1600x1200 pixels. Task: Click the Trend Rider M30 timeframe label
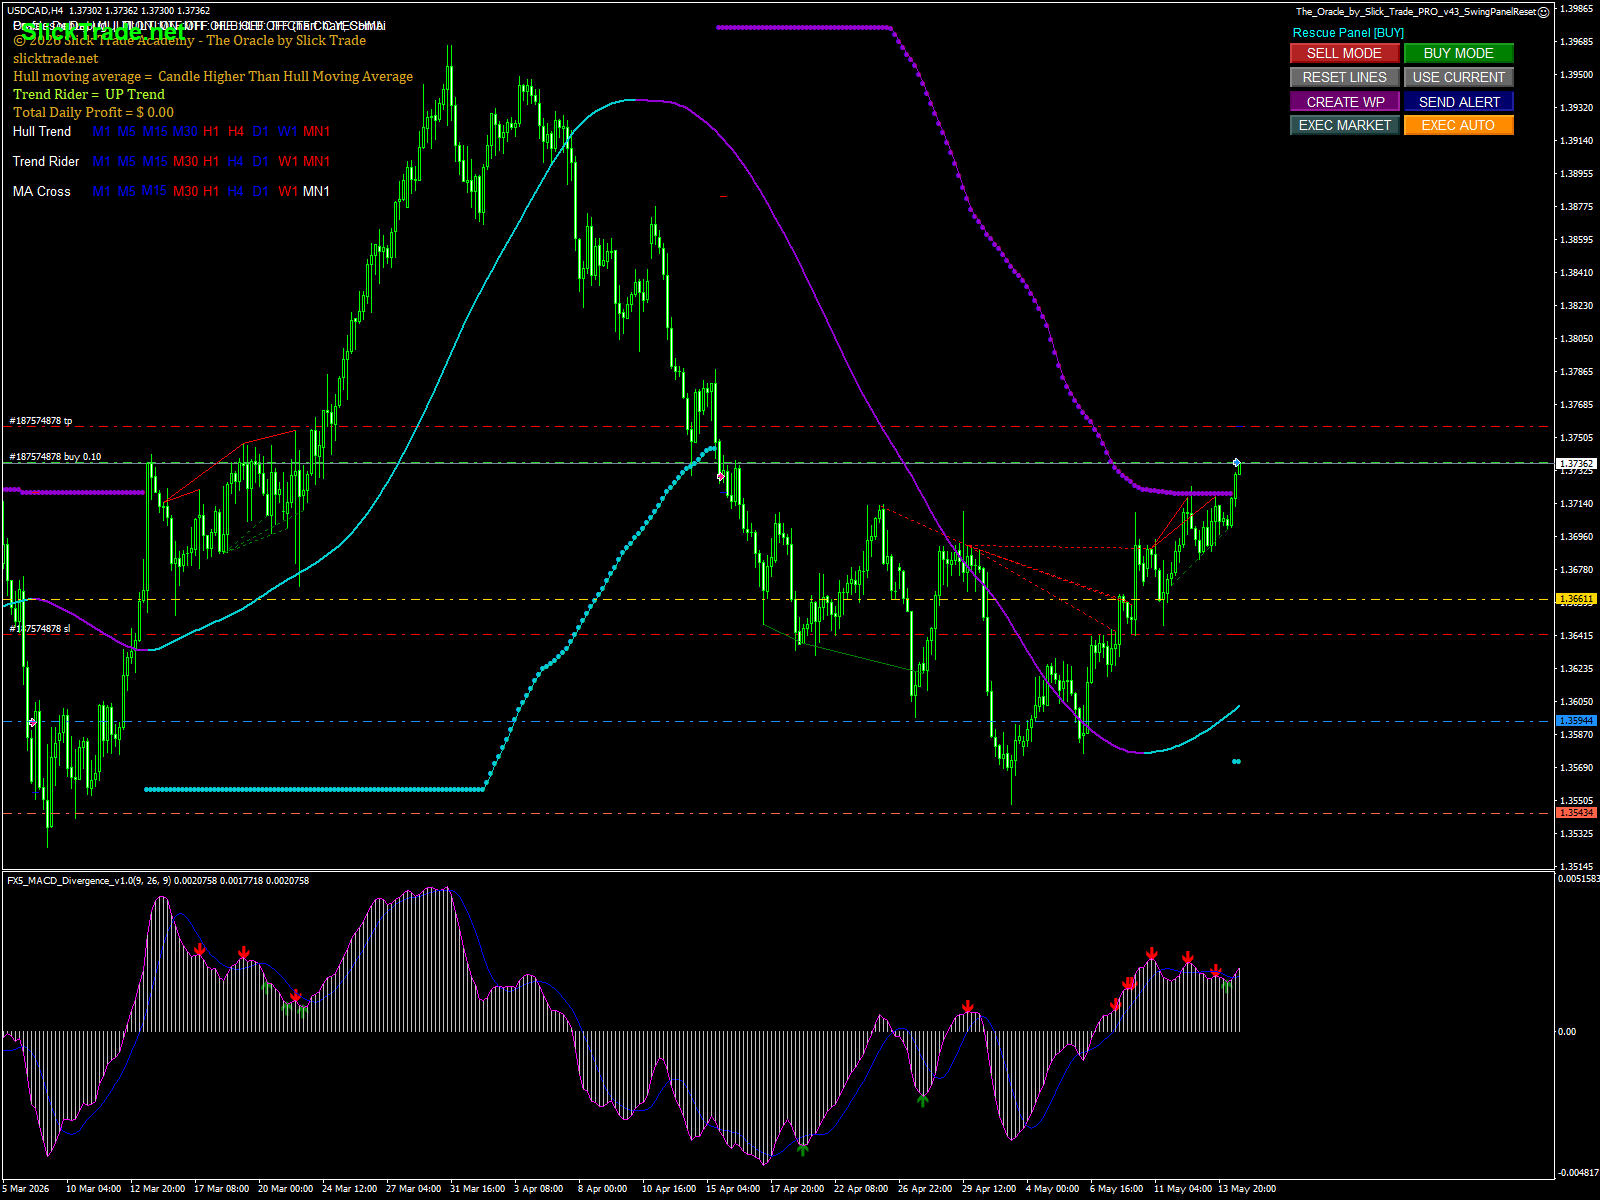point(185,161)
